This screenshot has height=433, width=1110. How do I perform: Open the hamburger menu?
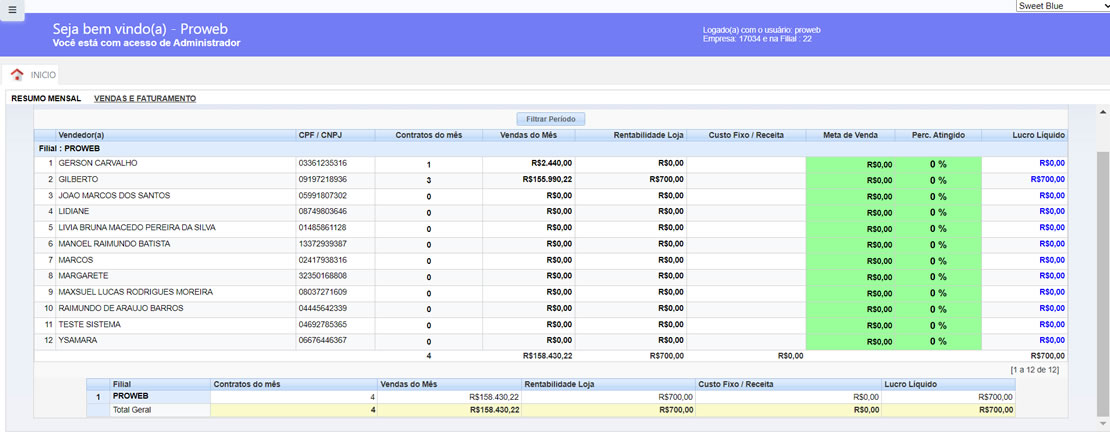pyautogui.click(x=11, y=9)
